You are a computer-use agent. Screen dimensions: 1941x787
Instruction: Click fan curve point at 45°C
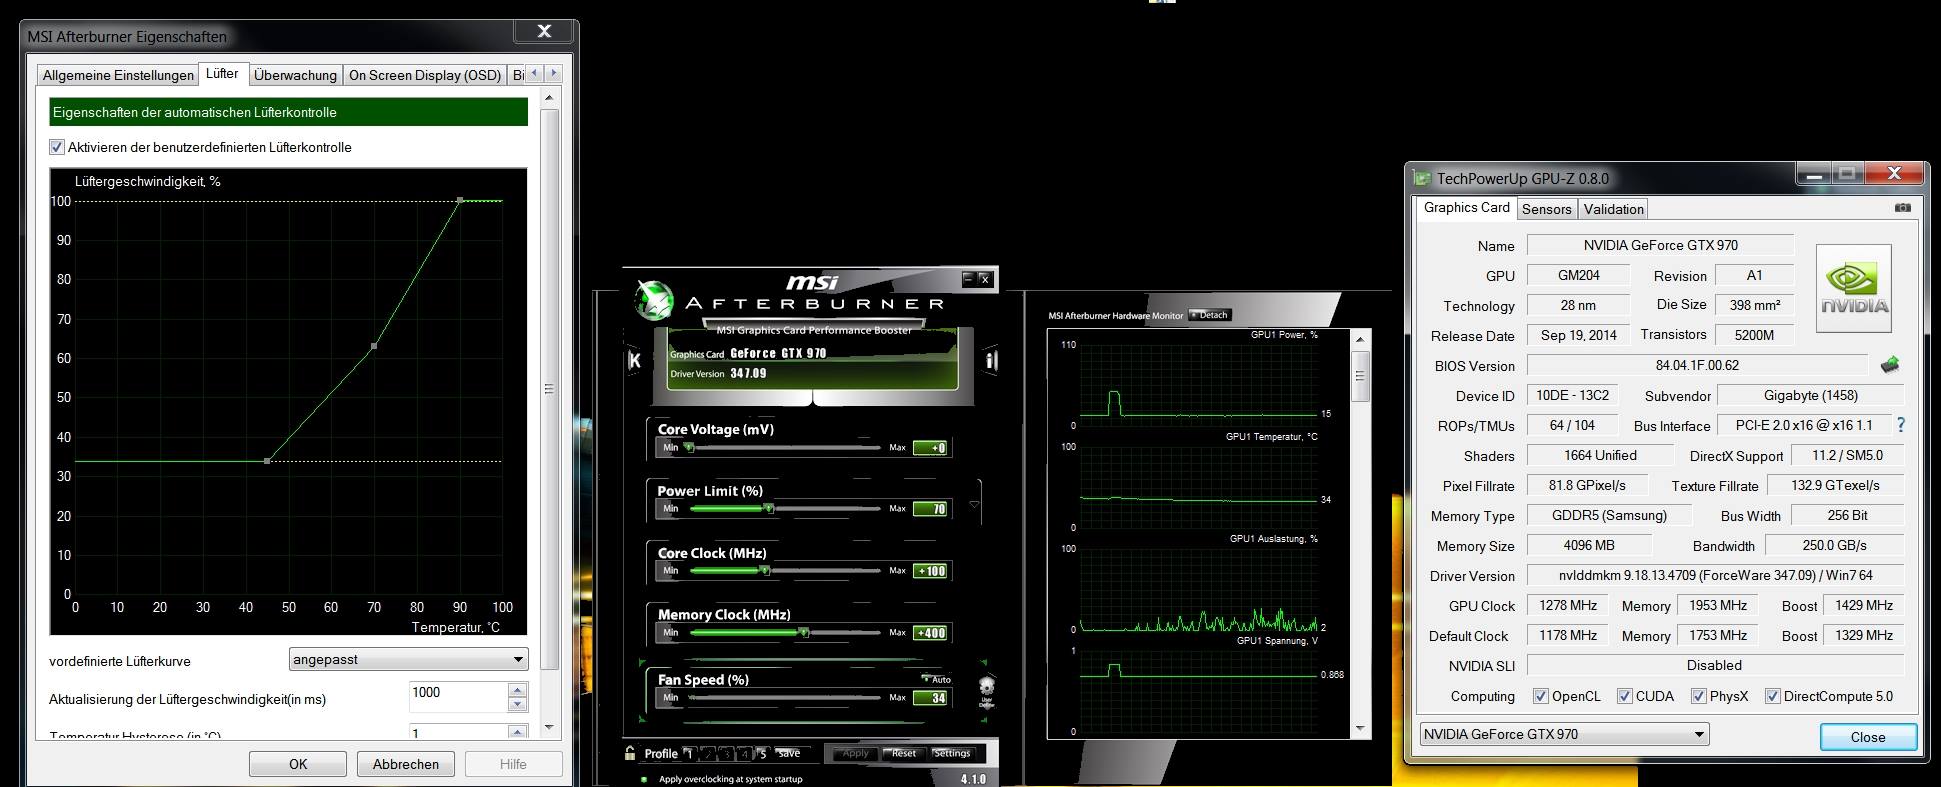pos(267,461)
